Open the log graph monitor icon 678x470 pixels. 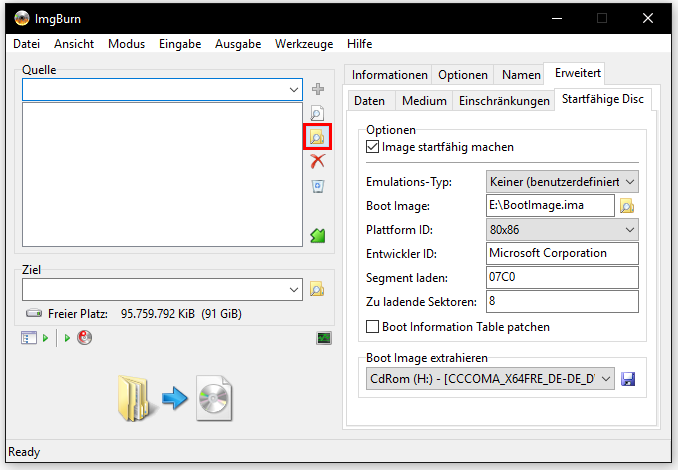tap(323, 338)
